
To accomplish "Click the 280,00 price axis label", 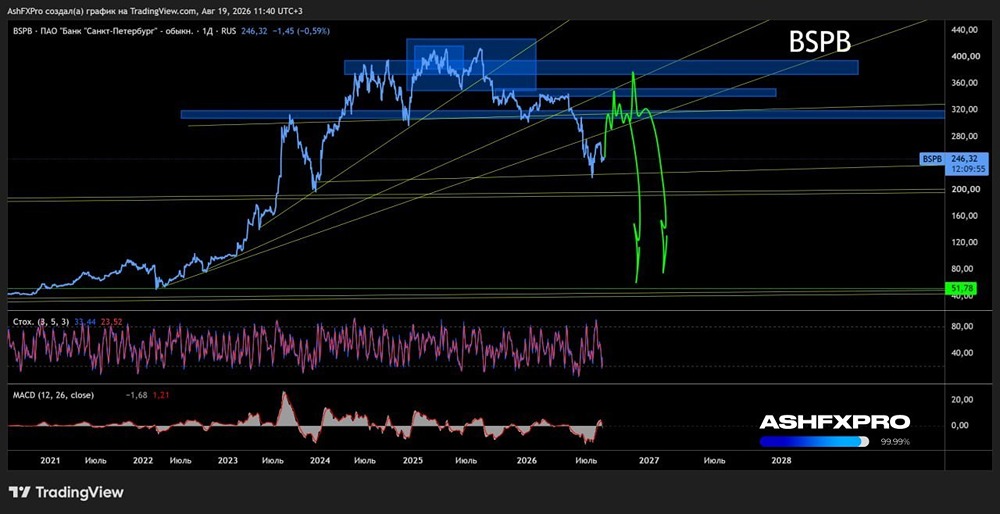I will click(962, 136).
